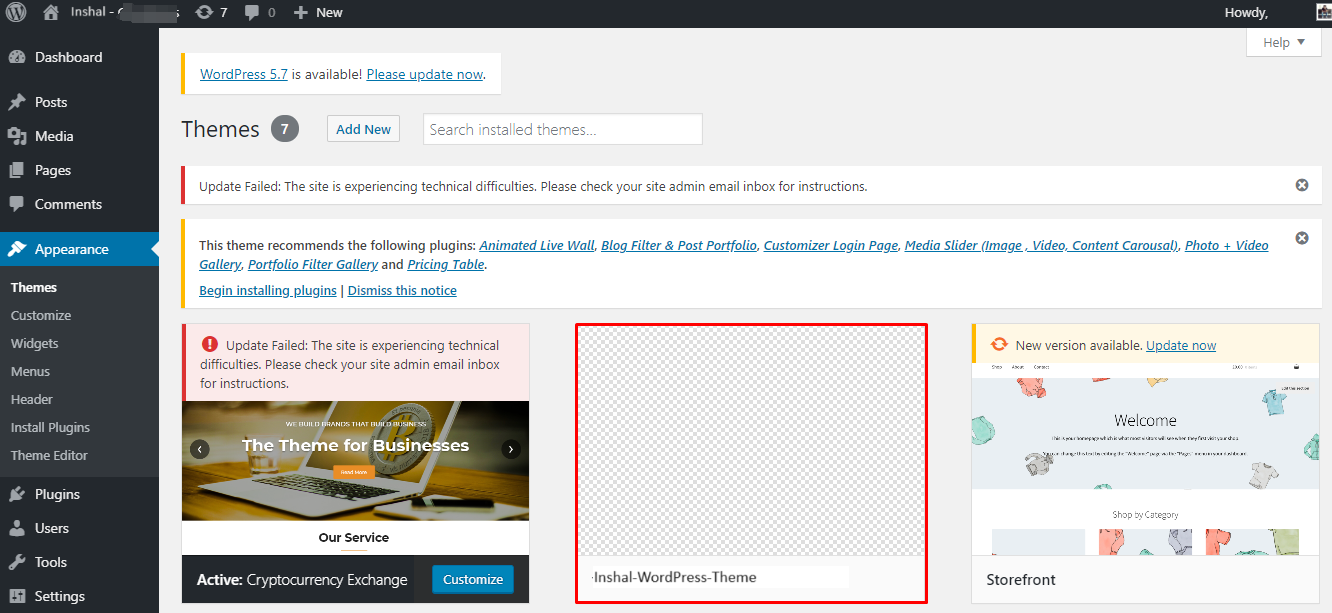Click next slide arrow on theme preview
The height and width of the screenshot is (613, 1332).
[x=511, y=449]
